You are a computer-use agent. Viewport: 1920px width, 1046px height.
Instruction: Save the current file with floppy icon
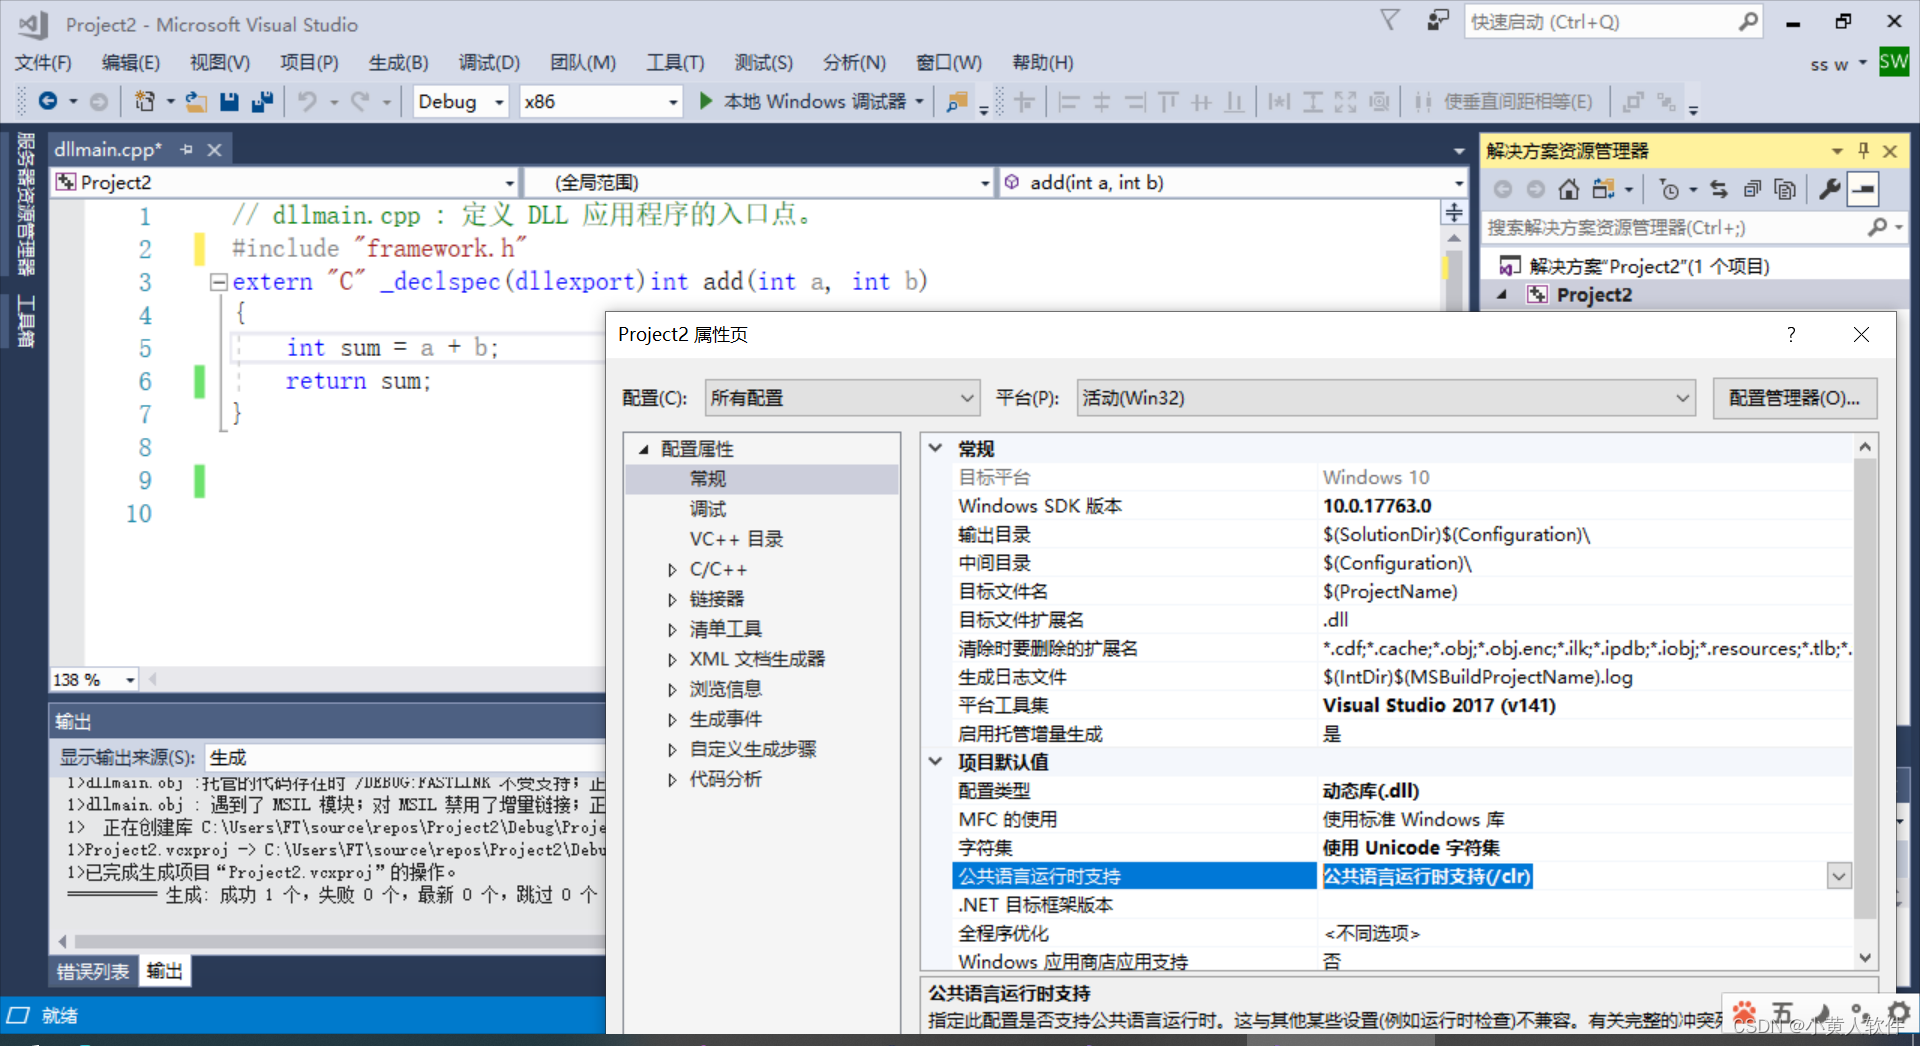click(x=229, y=101)
